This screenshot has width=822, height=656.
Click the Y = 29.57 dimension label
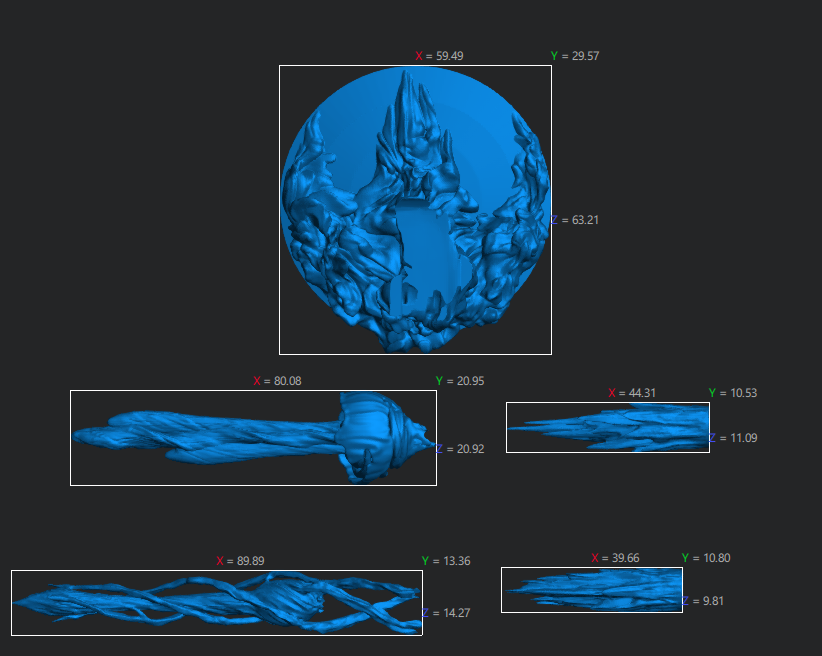tap(574, 56)
